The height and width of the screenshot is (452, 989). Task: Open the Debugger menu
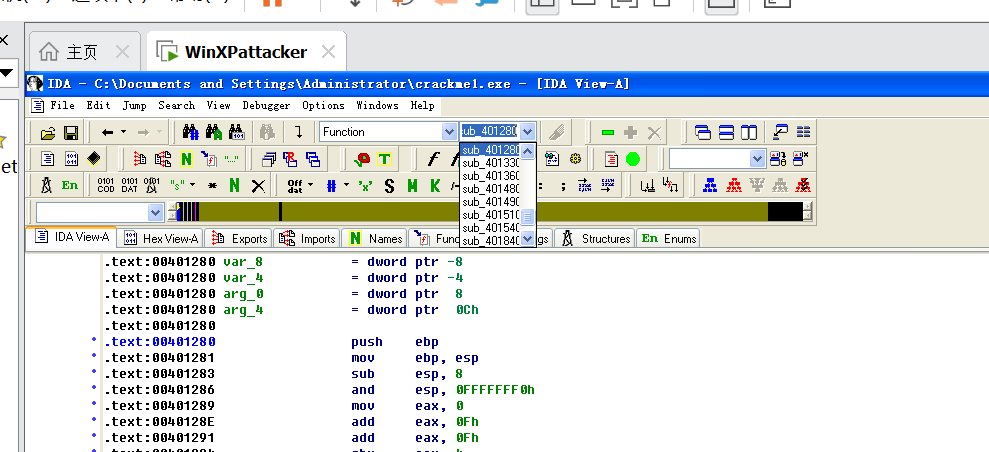(x=266, y=105)
